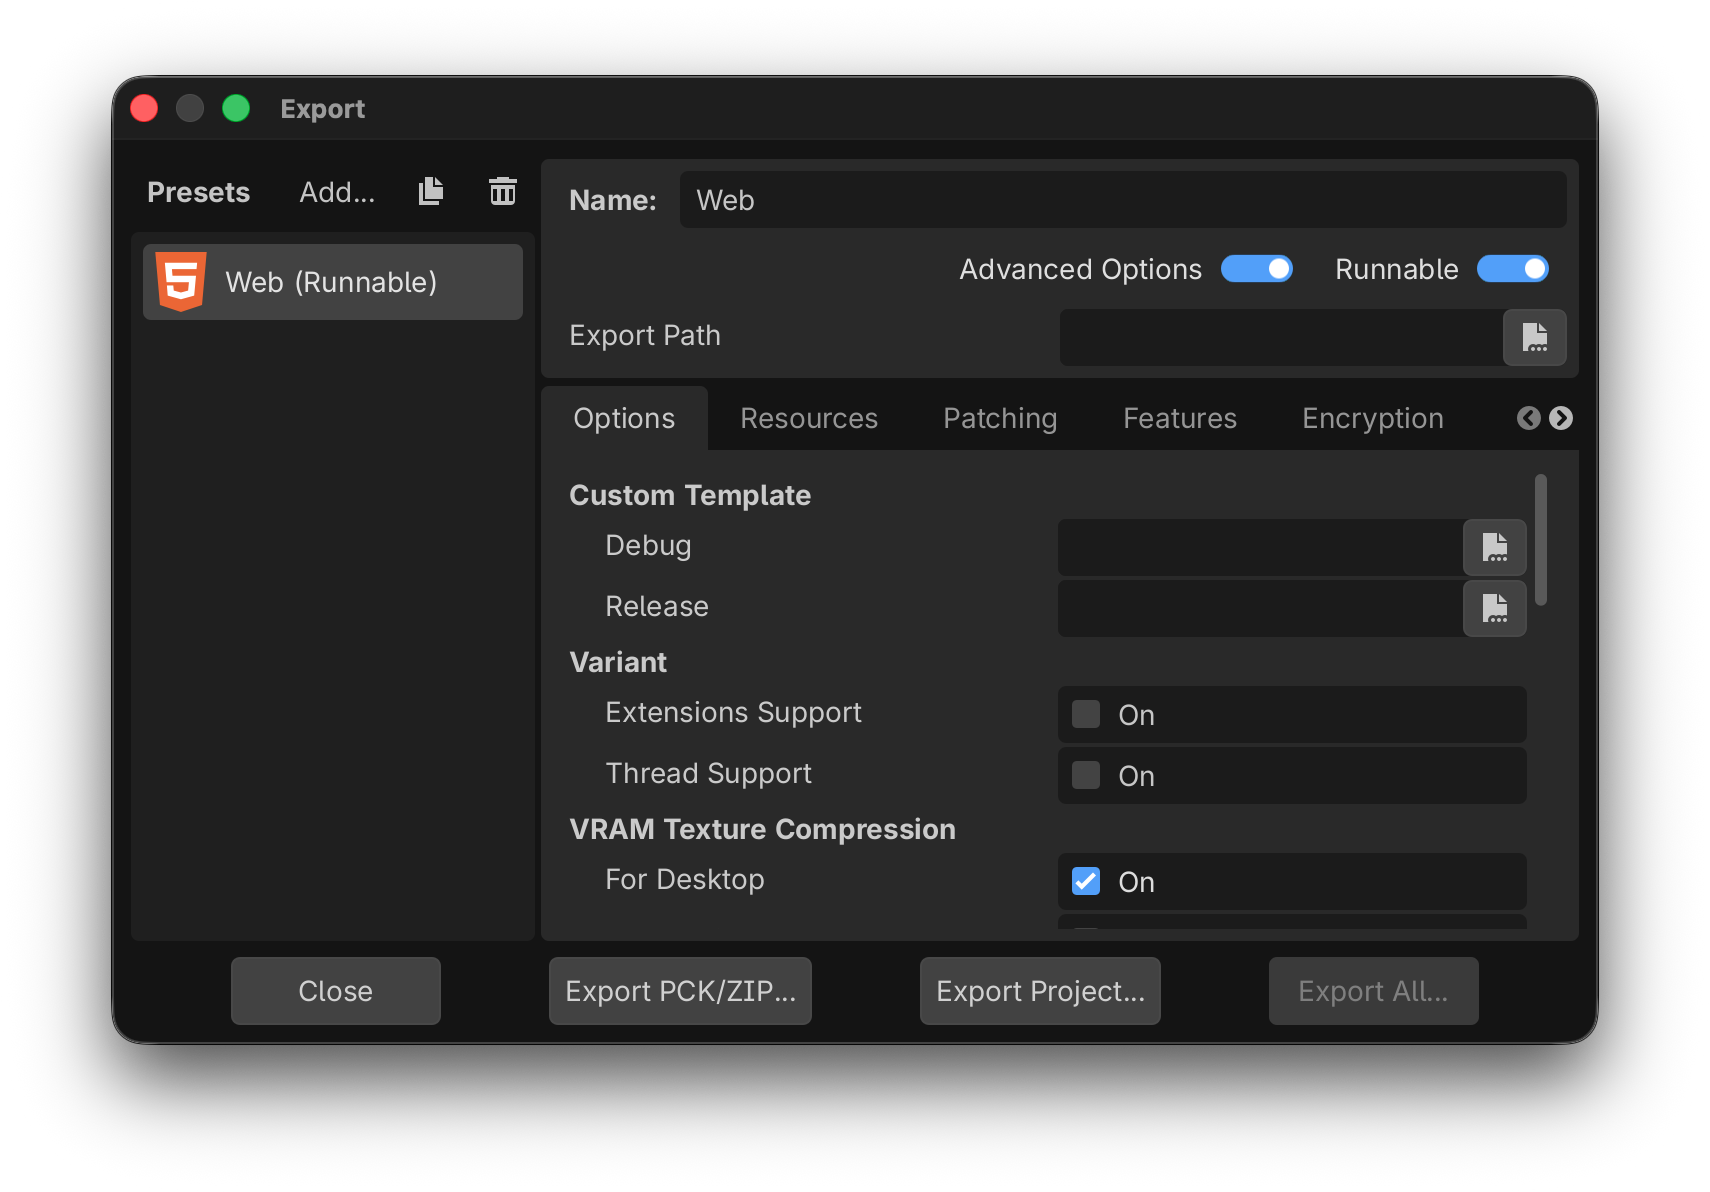This screenshot has height=1192, width=1710.
Task: Browse for Release custom template file
Action: [x=1494, y=608]
